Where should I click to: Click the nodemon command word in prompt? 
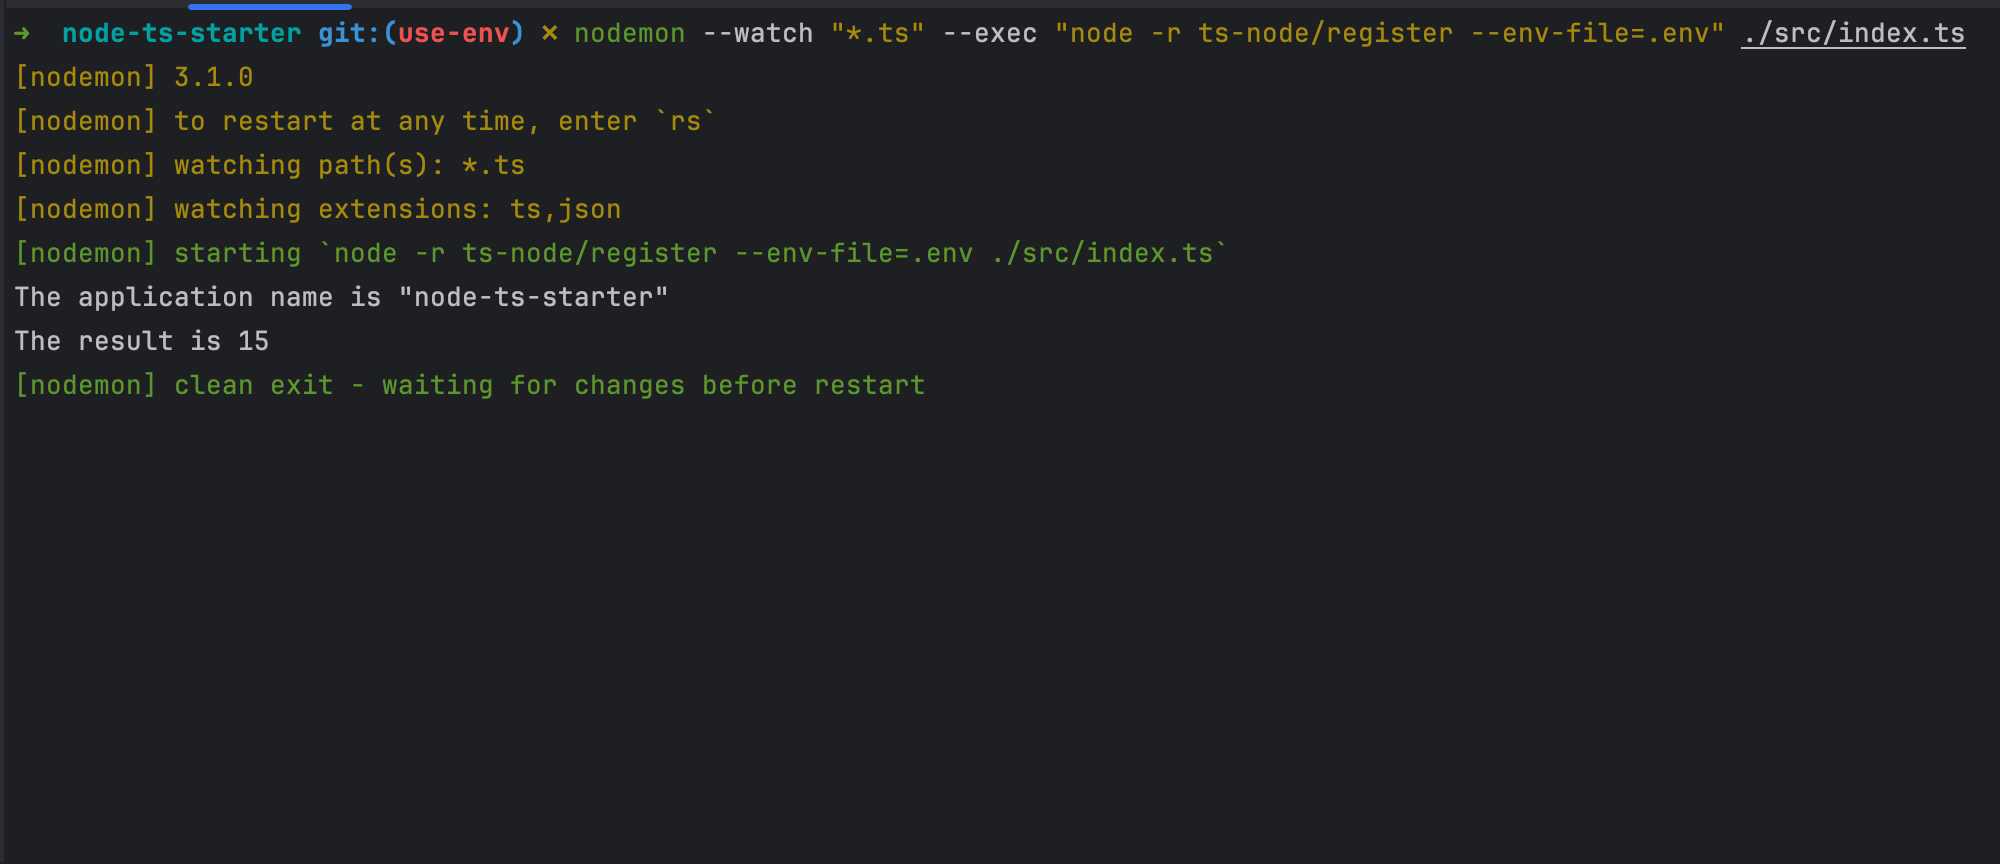tap(630, 34)
